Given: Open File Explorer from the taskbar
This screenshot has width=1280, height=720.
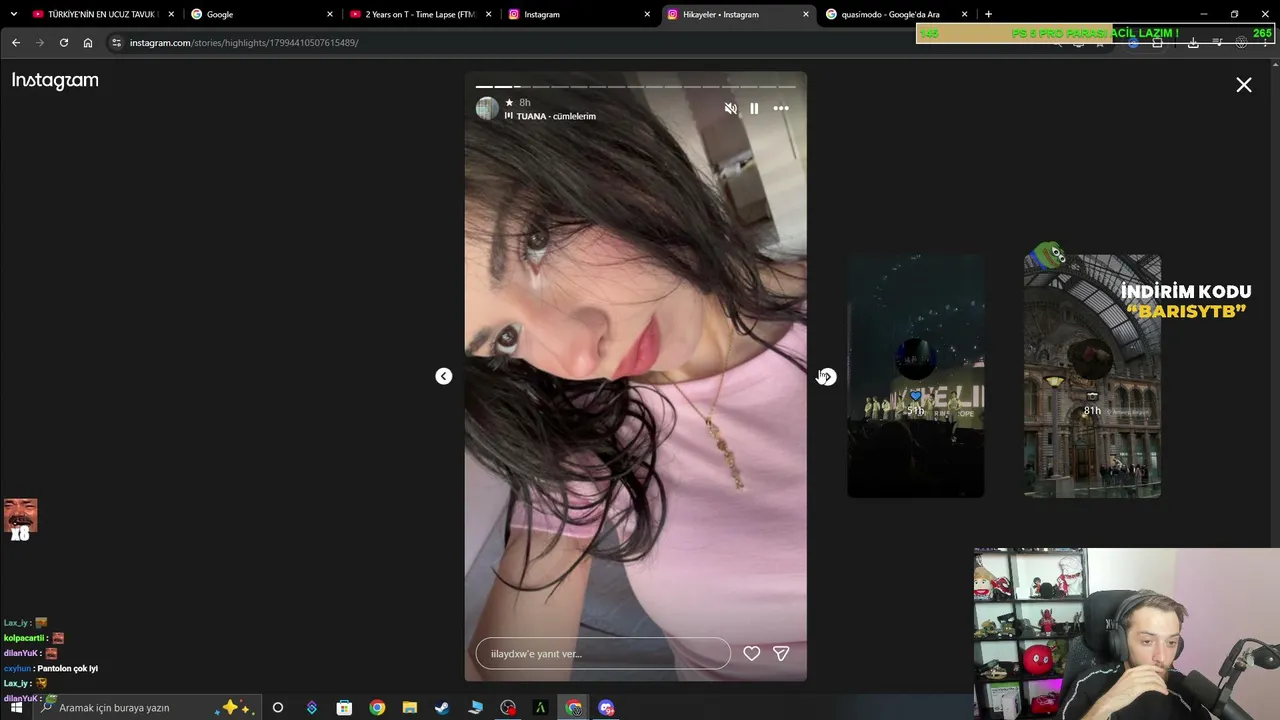Looking at the screenshot, I should pos(410,708).
